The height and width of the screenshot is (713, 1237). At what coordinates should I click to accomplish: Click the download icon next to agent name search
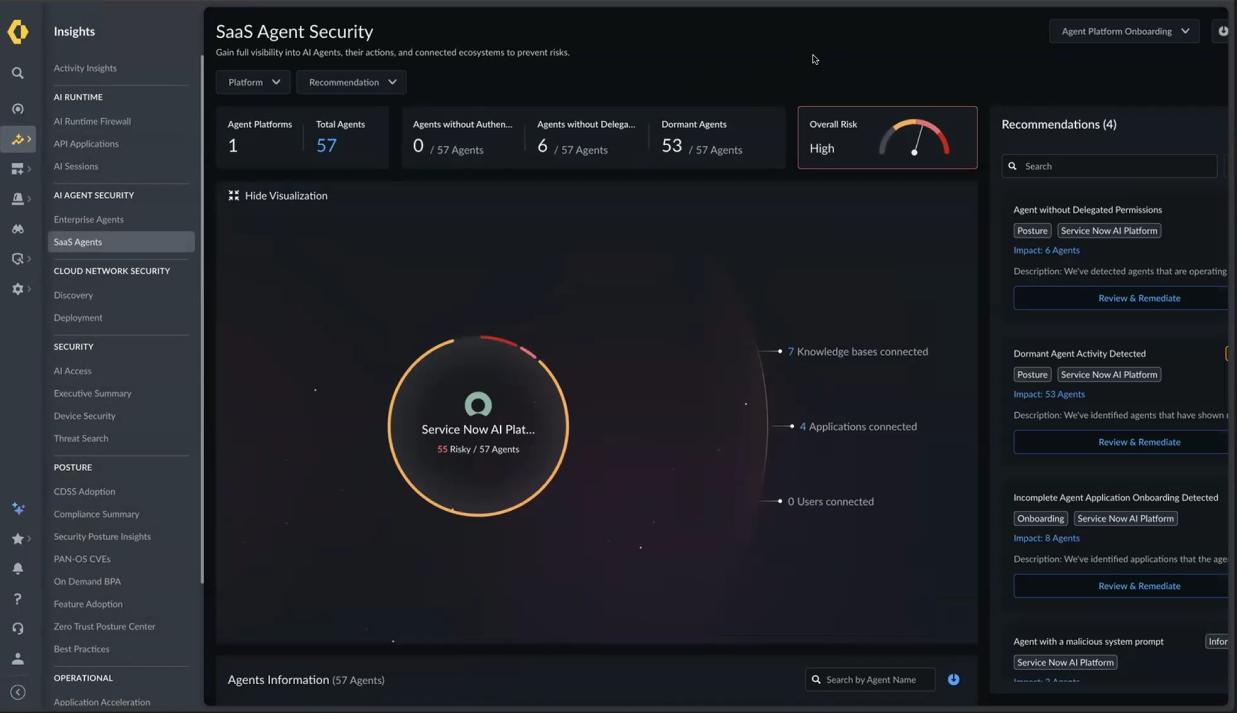954,680
